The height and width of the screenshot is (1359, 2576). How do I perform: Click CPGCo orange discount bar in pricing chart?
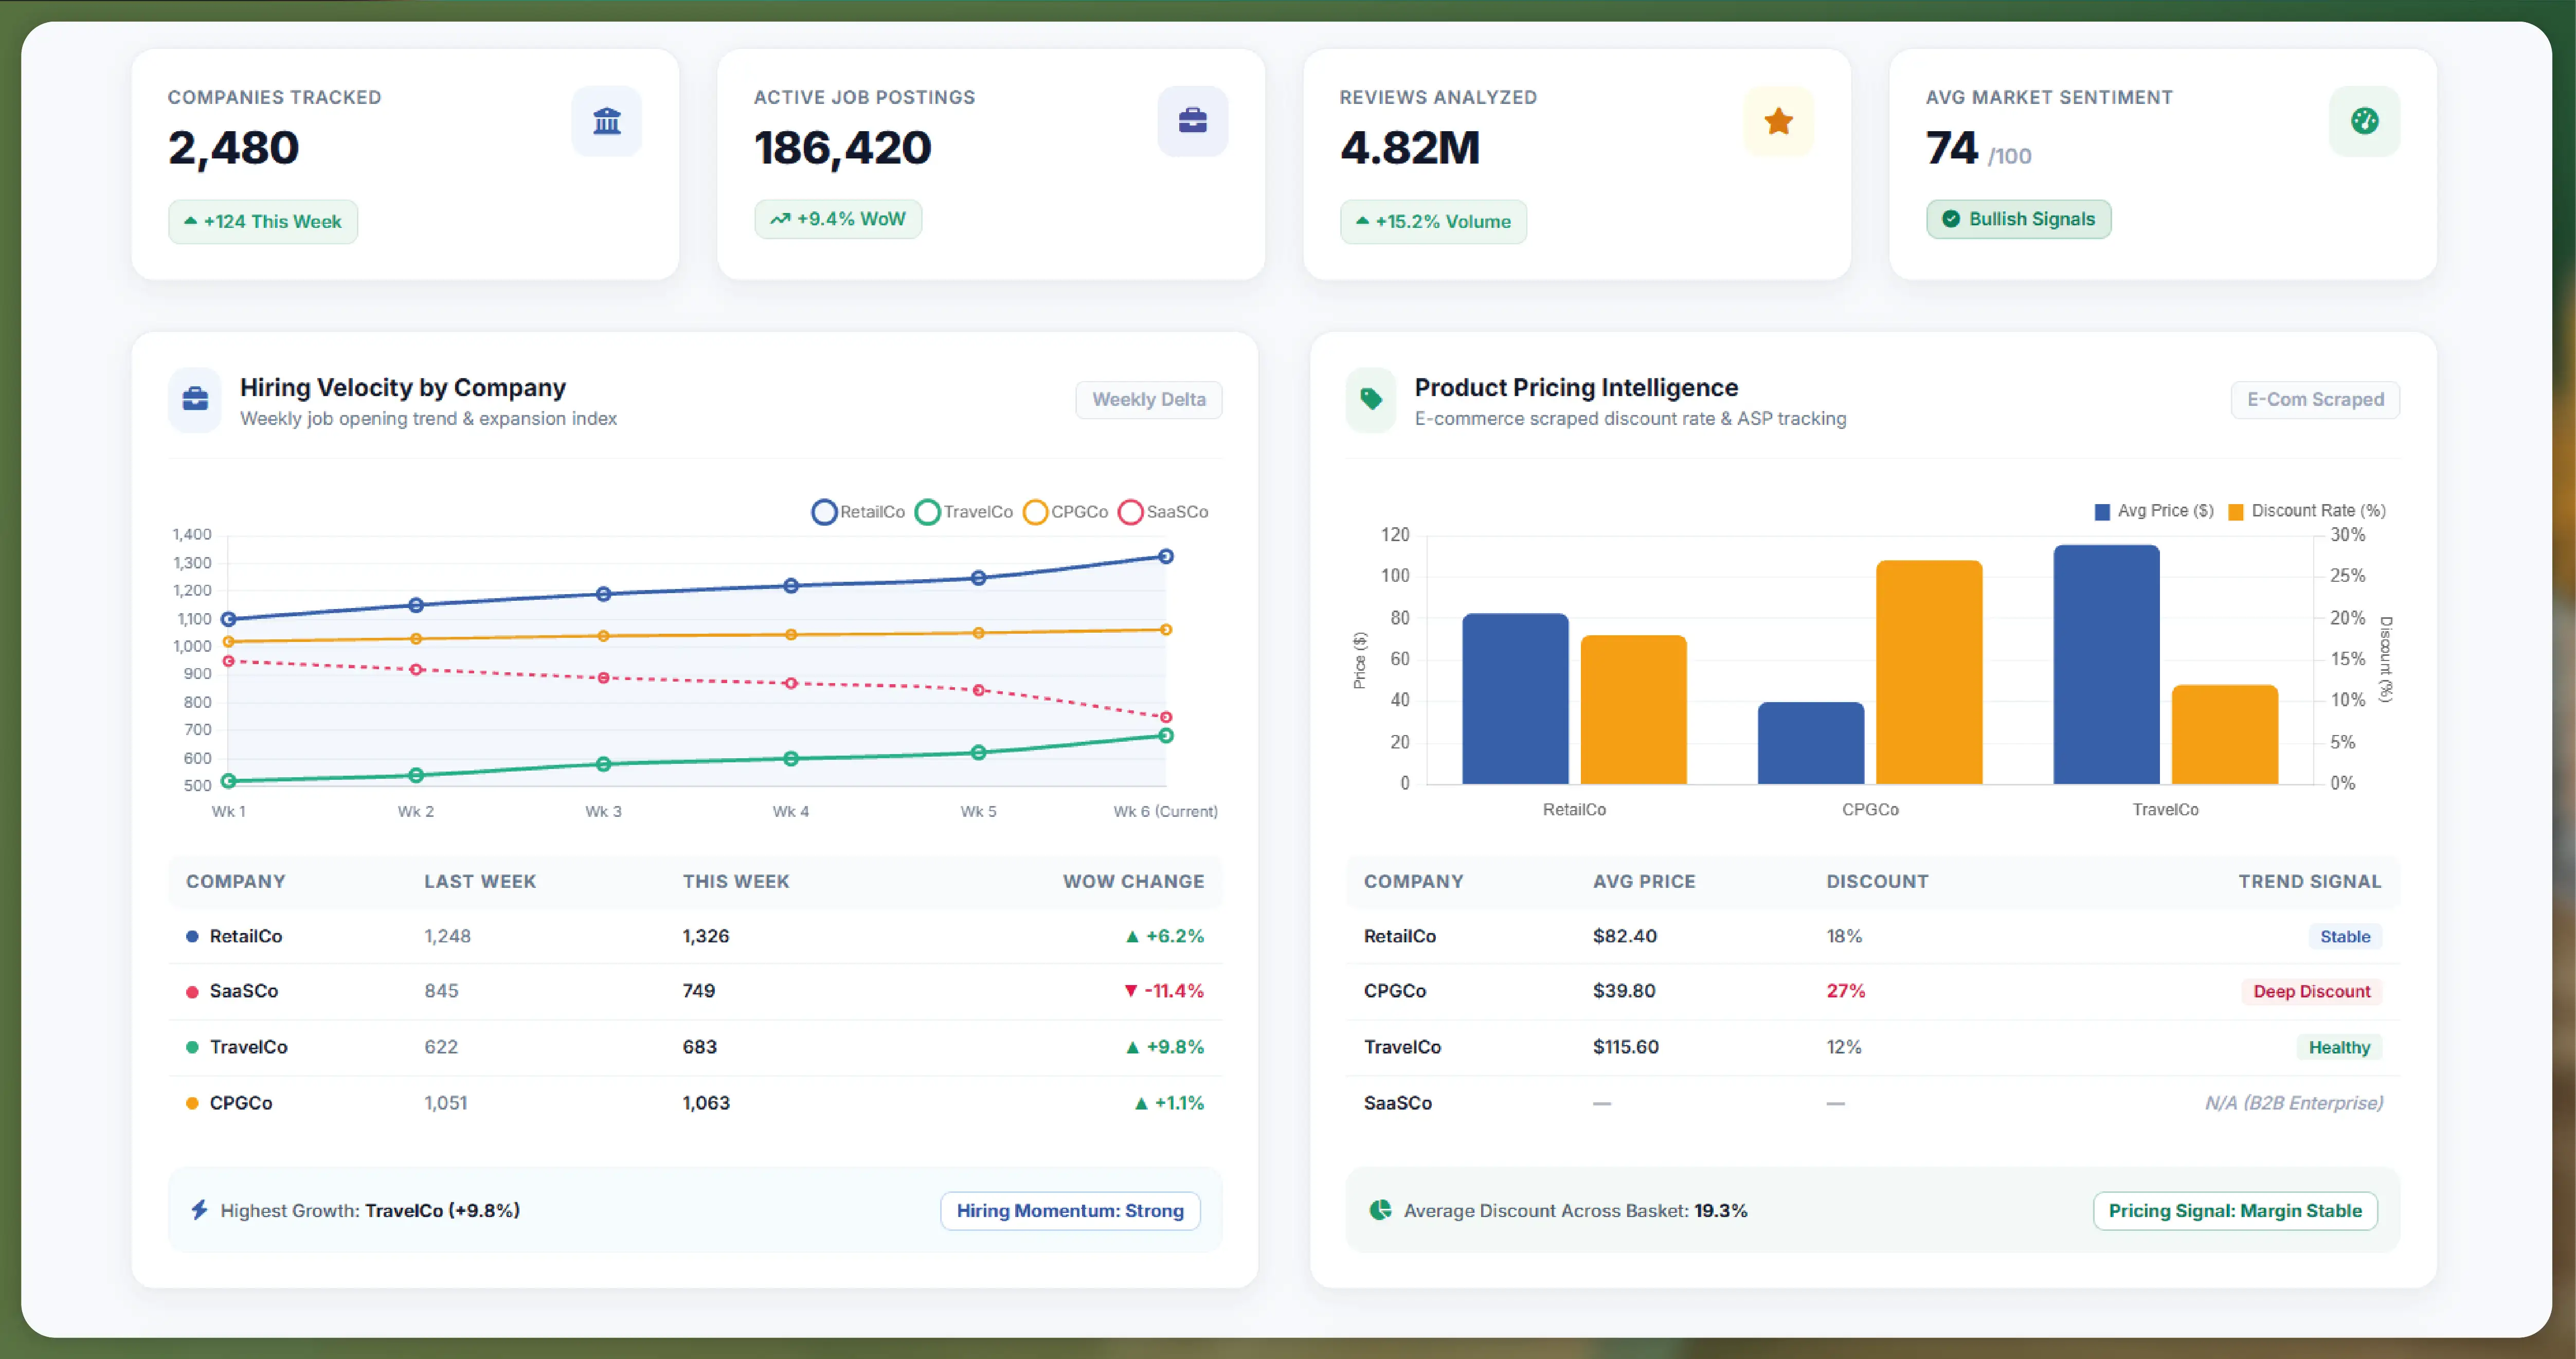coord(1929,672)
